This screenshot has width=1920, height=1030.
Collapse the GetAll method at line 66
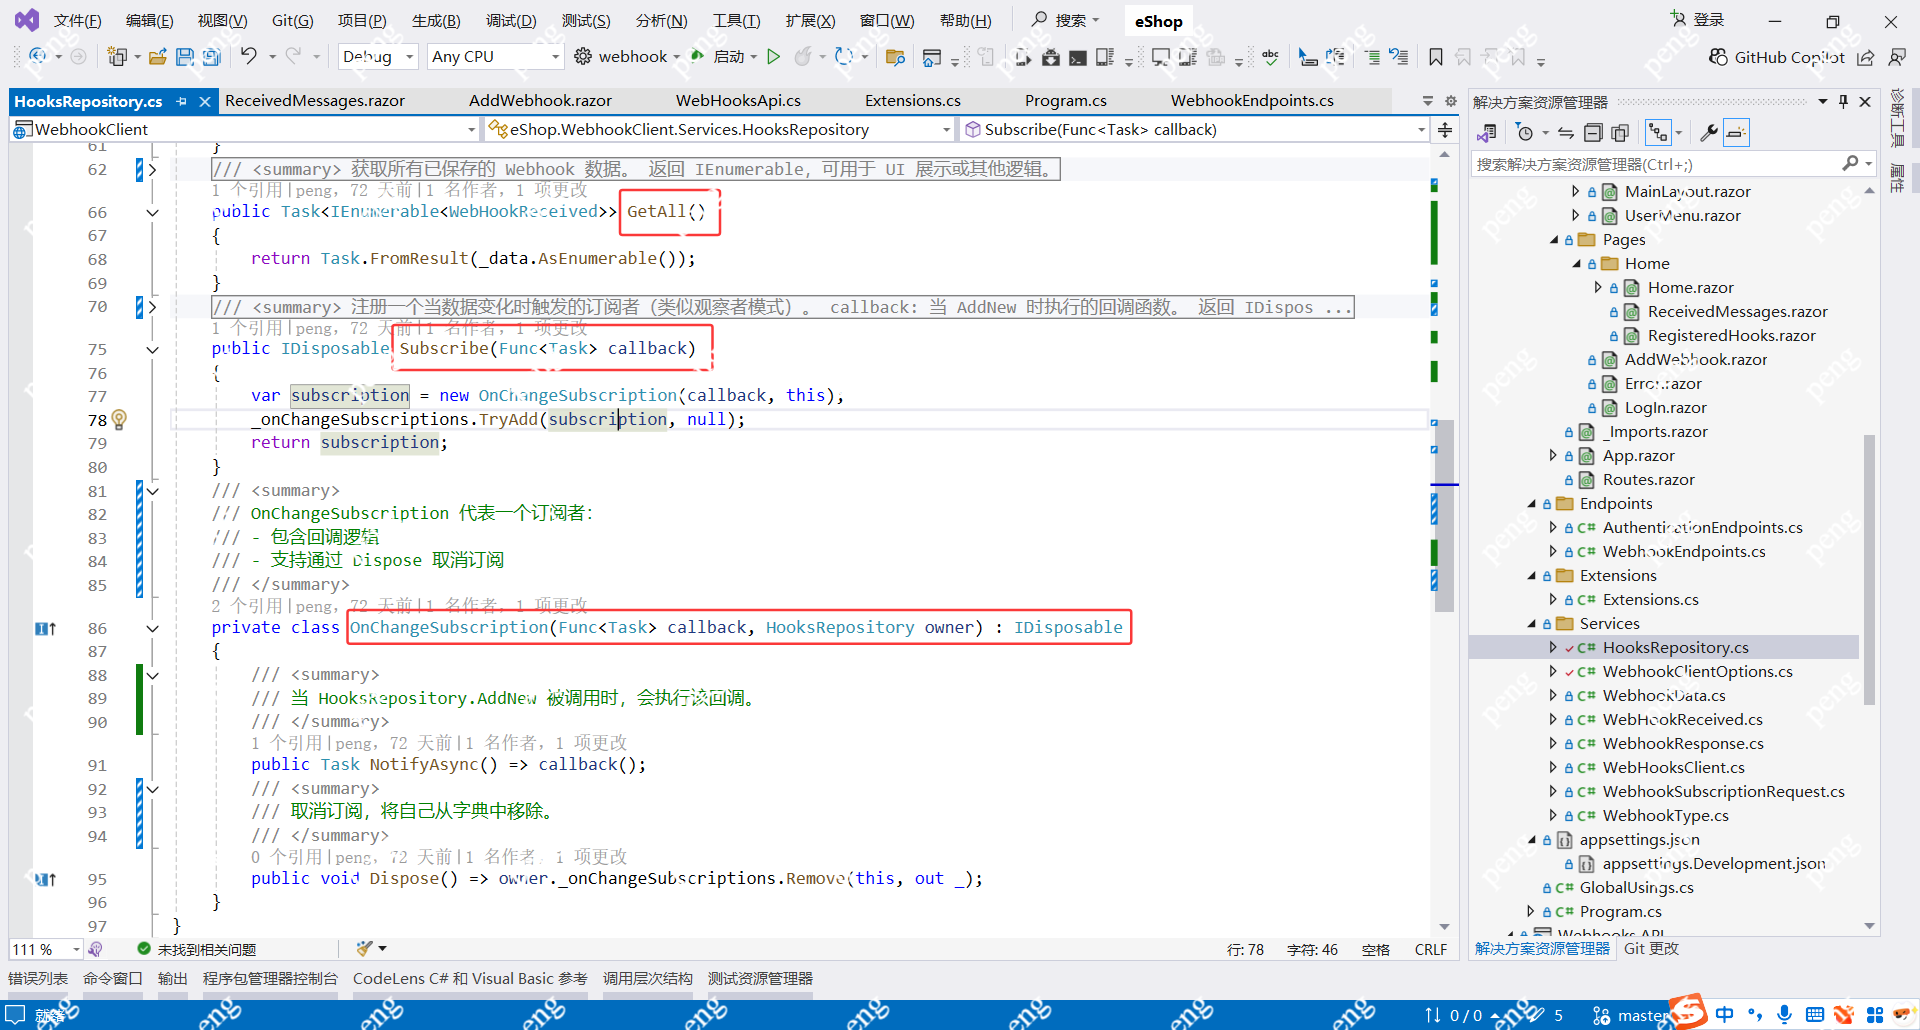pyautogui.click(x=152, y=212)
